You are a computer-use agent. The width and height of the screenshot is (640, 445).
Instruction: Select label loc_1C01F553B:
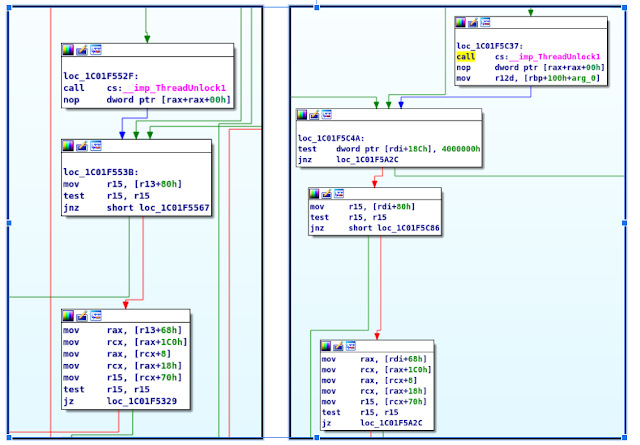coord(101,172)
